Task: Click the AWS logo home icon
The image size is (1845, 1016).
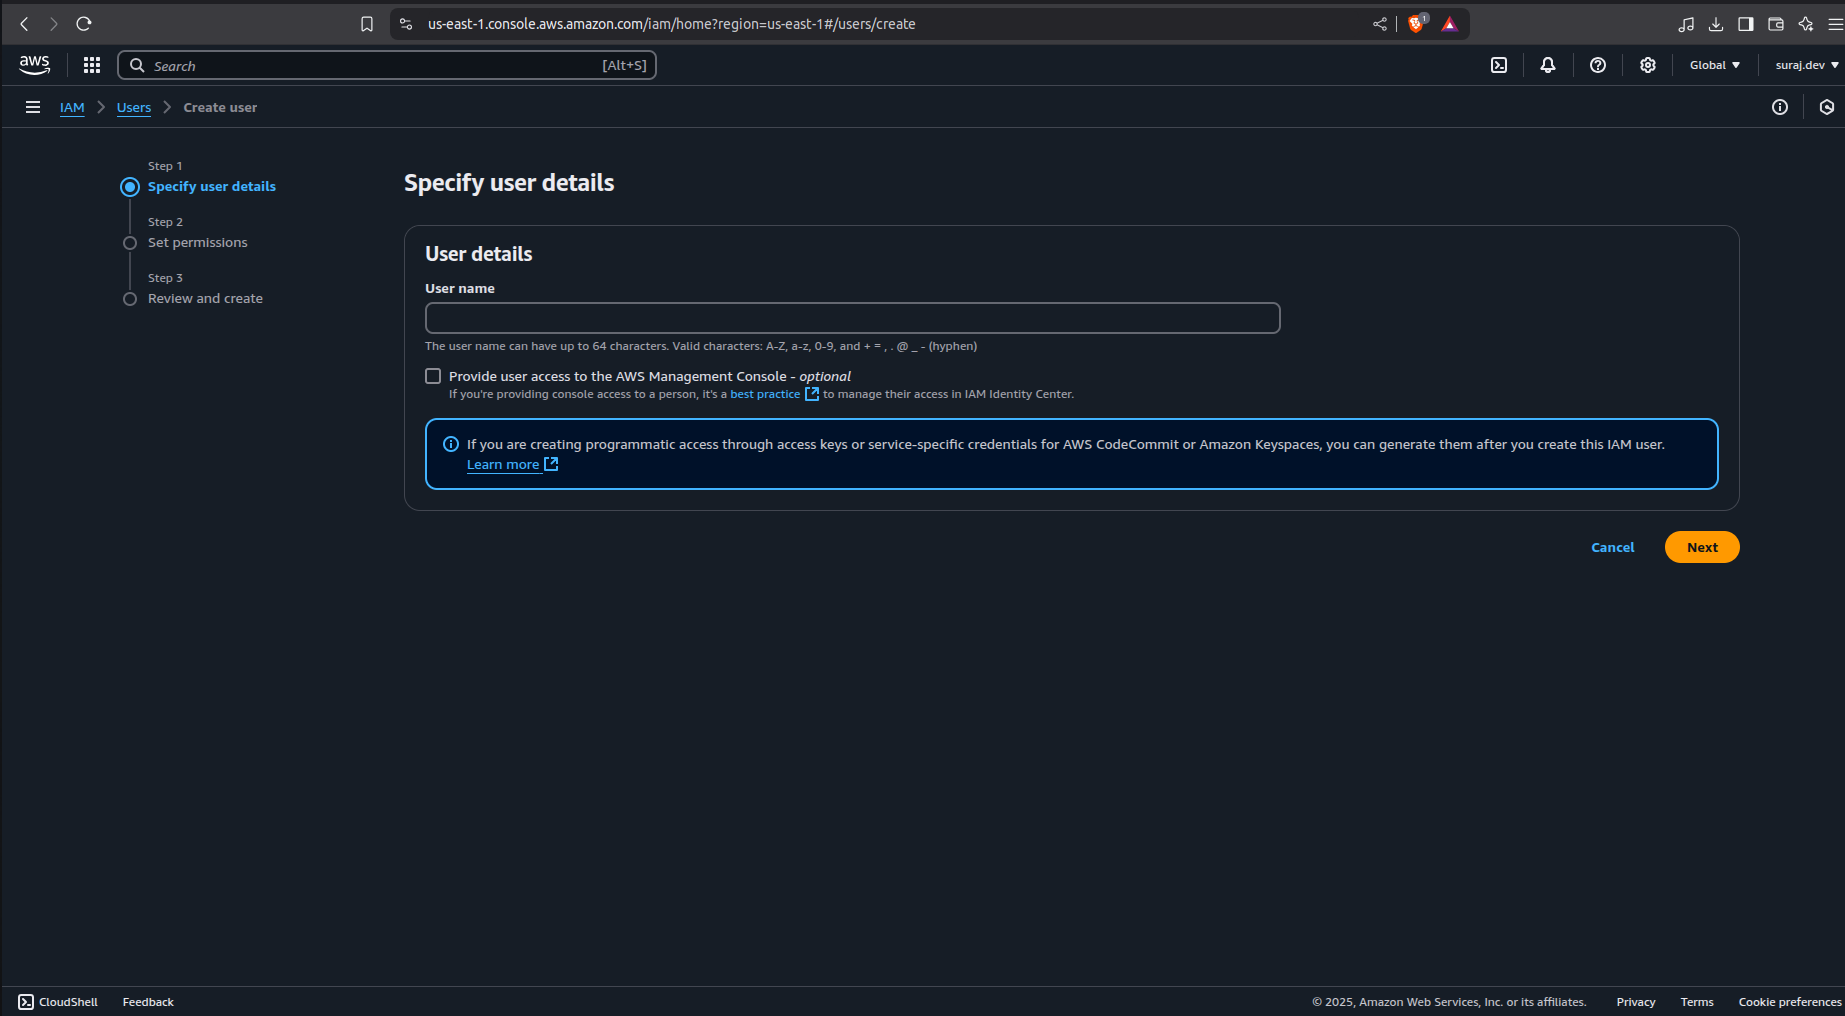Action: click(34, 65)
